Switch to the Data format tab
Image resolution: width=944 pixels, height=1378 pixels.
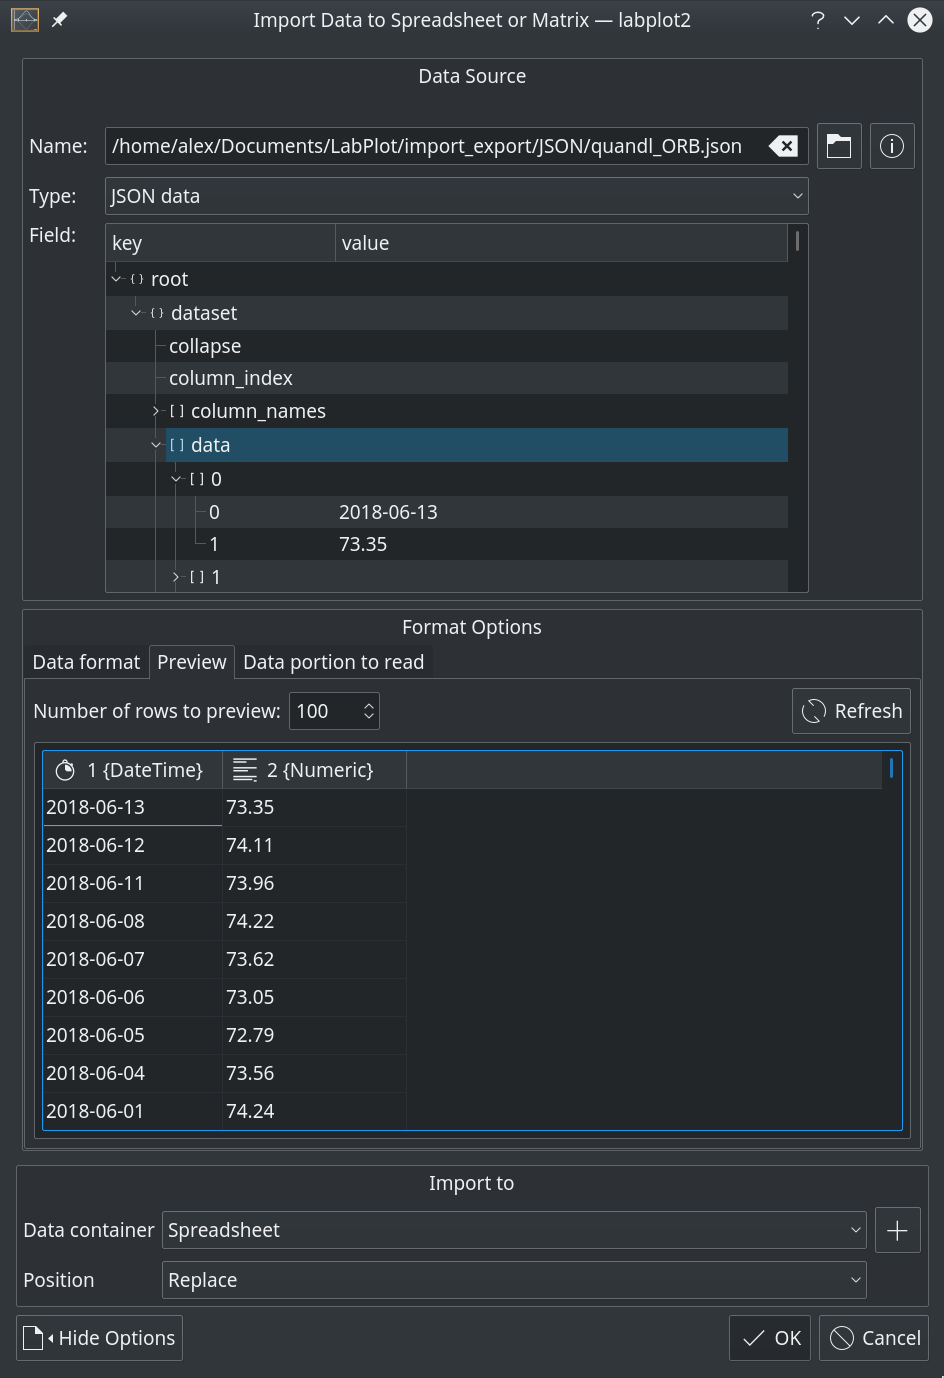[85, 661]
